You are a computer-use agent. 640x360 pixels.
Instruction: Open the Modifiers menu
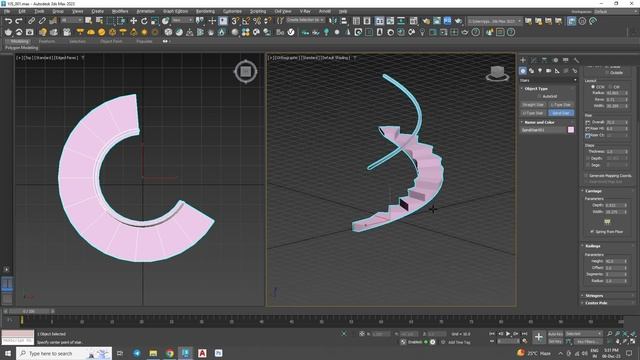[x=120, y=11]
